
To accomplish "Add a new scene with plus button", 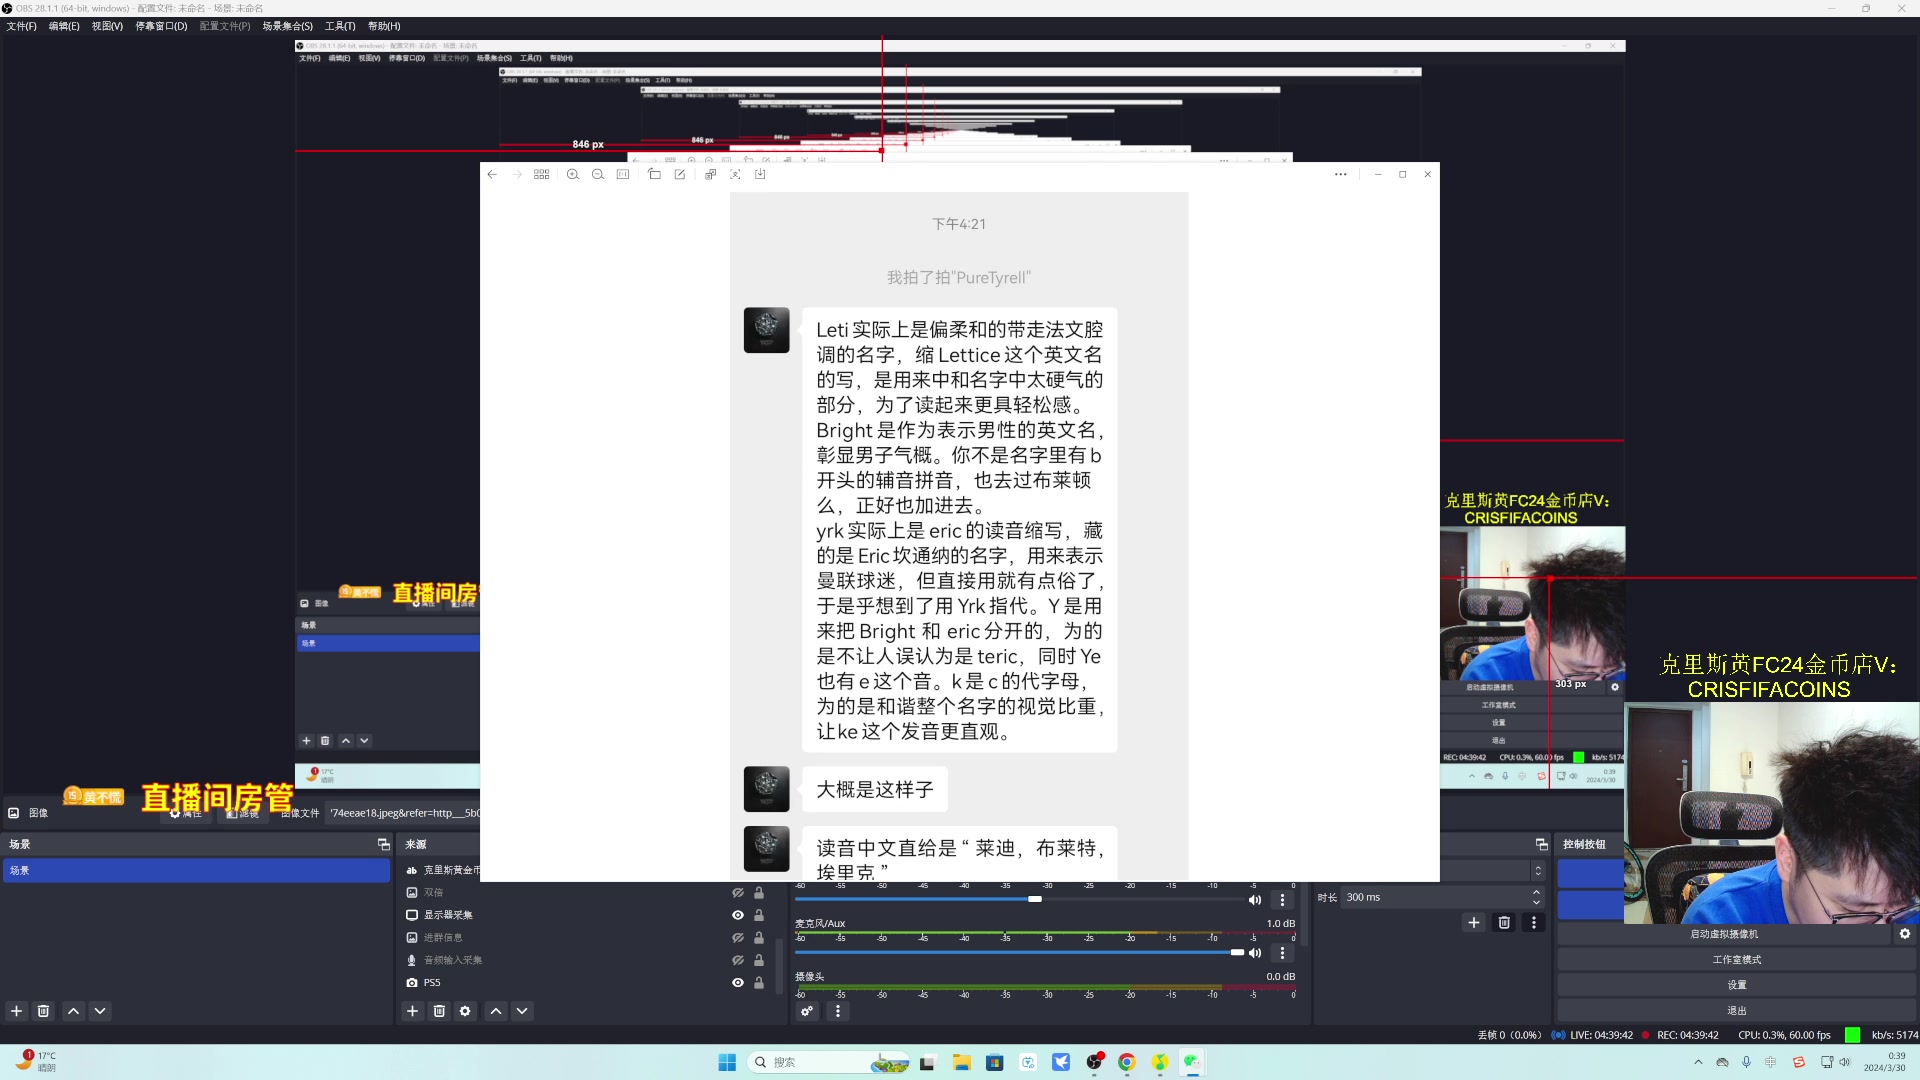I will tap(16, 1011).
